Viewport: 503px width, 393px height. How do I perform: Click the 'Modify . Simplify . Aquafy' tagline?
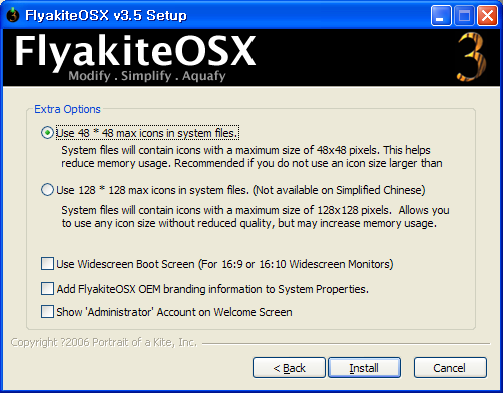pos(147,76)
